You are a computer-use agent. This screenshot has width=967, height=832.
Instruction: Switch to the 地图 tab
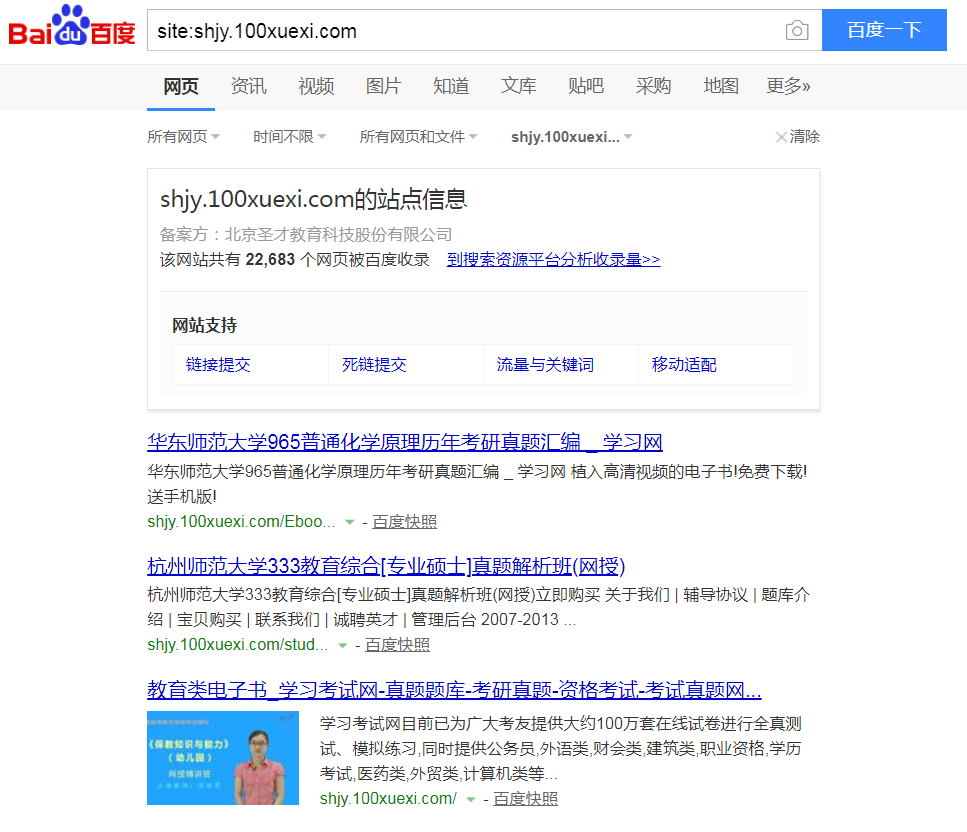click(721, 86)
